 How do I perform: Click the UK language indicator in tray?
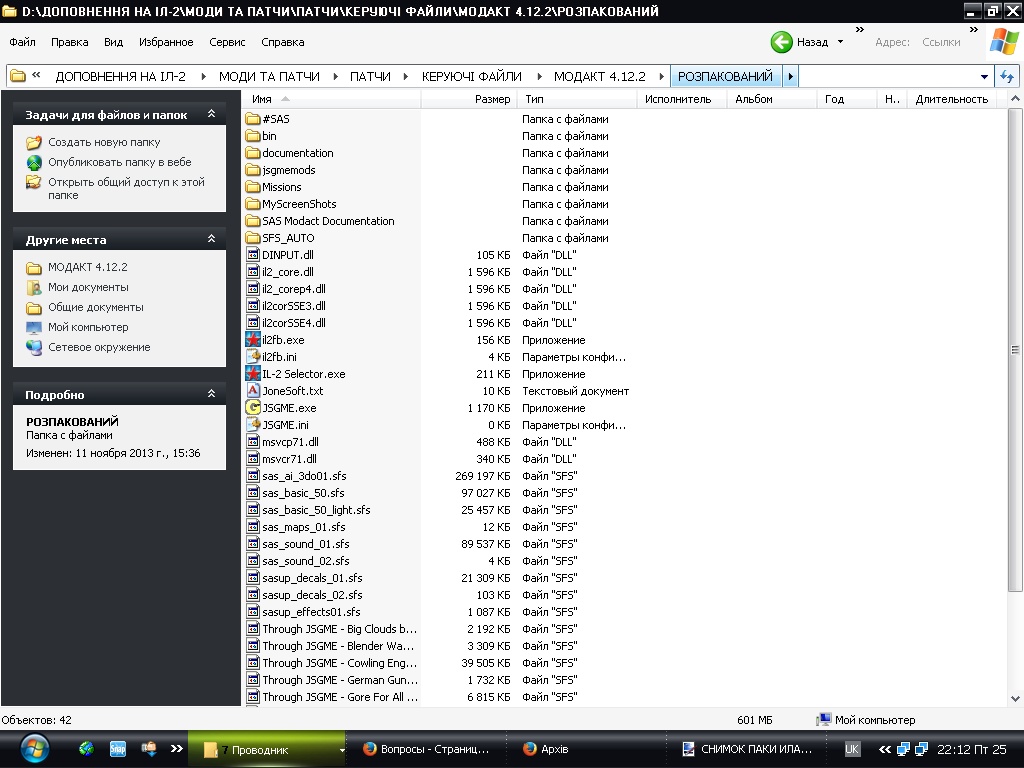point(852,749)
